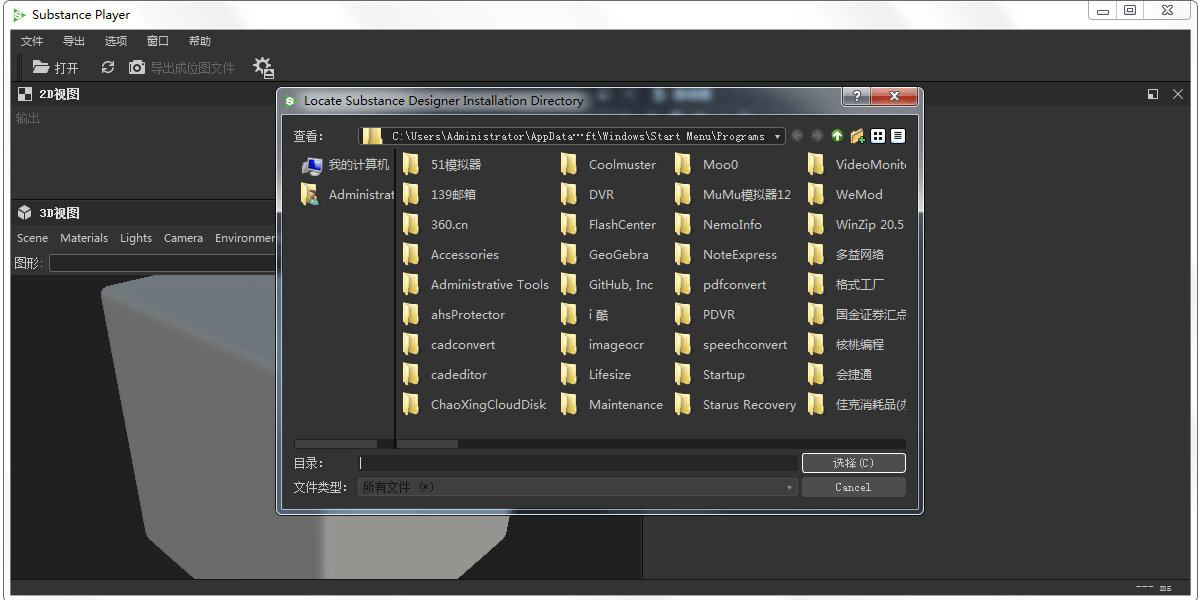Open the DVR folder
1200x600 pixels.
coord(588,195)
